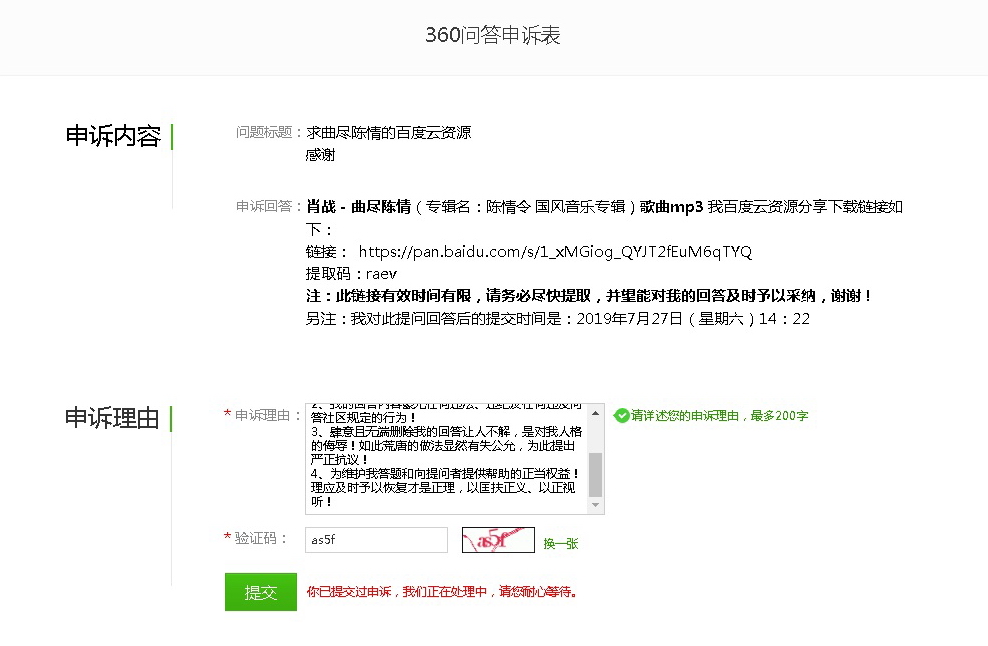
Task: Click the 验证码： field label
Action: pyautogui.click(x=261, y=538)
